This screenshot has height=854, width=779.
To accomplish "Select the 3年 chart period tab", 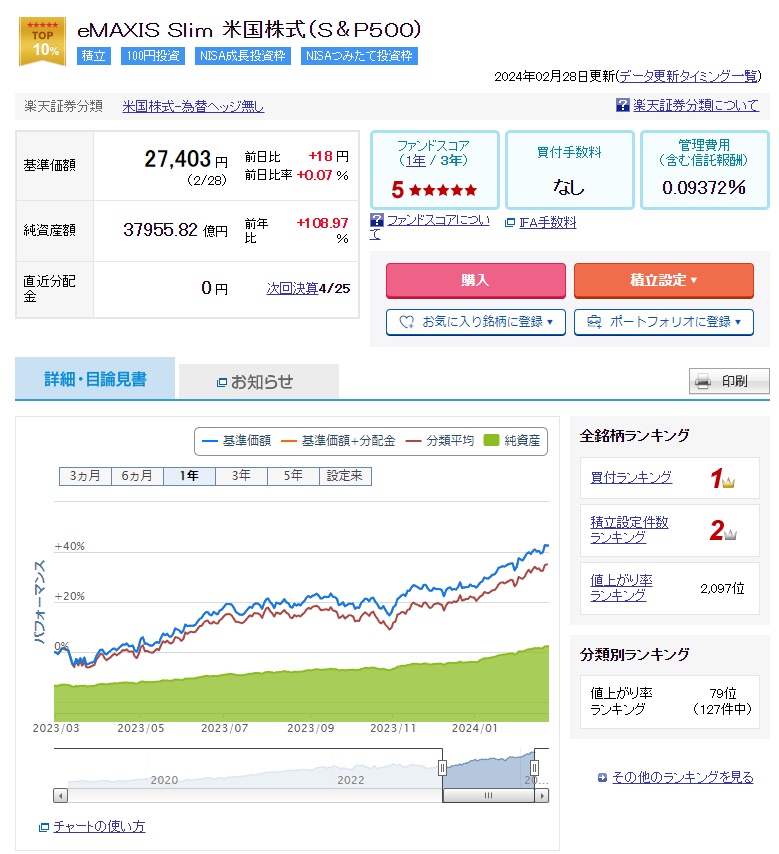I will click(241, 476).
